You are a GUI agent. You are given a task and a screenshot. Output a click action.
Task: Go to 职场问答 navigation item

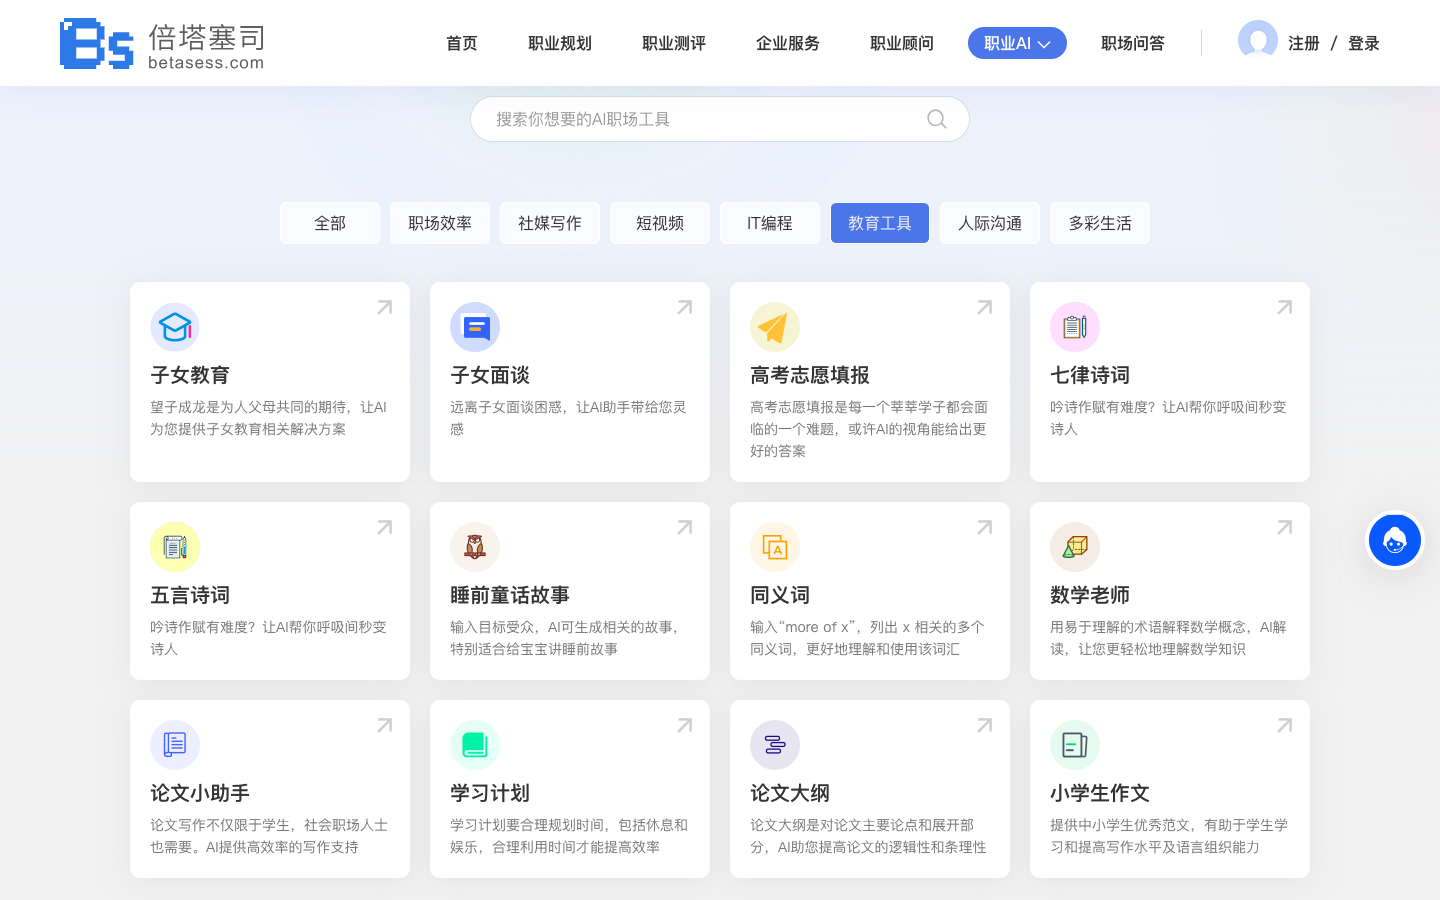click(1132, 43)
